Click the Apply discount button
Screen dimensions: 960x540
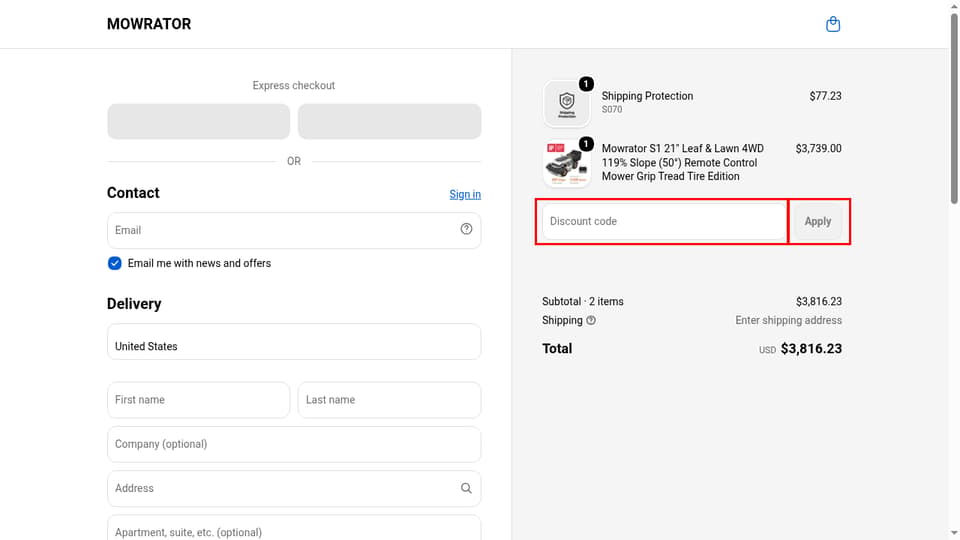tap(817, 222)
